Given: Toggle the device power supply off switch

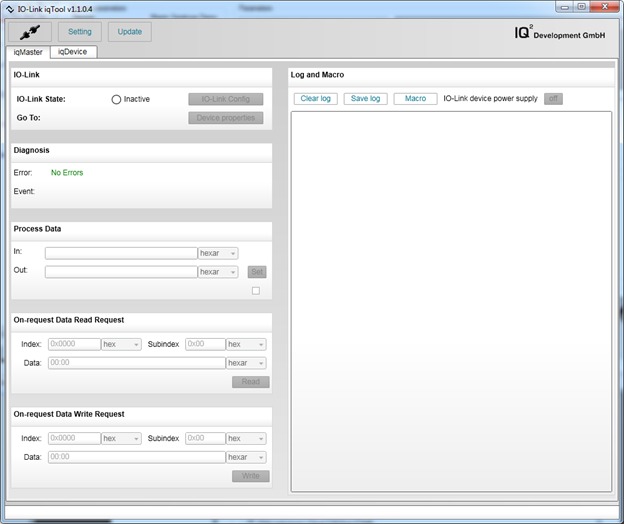Looking at the screenshot, I should (553, 99).
